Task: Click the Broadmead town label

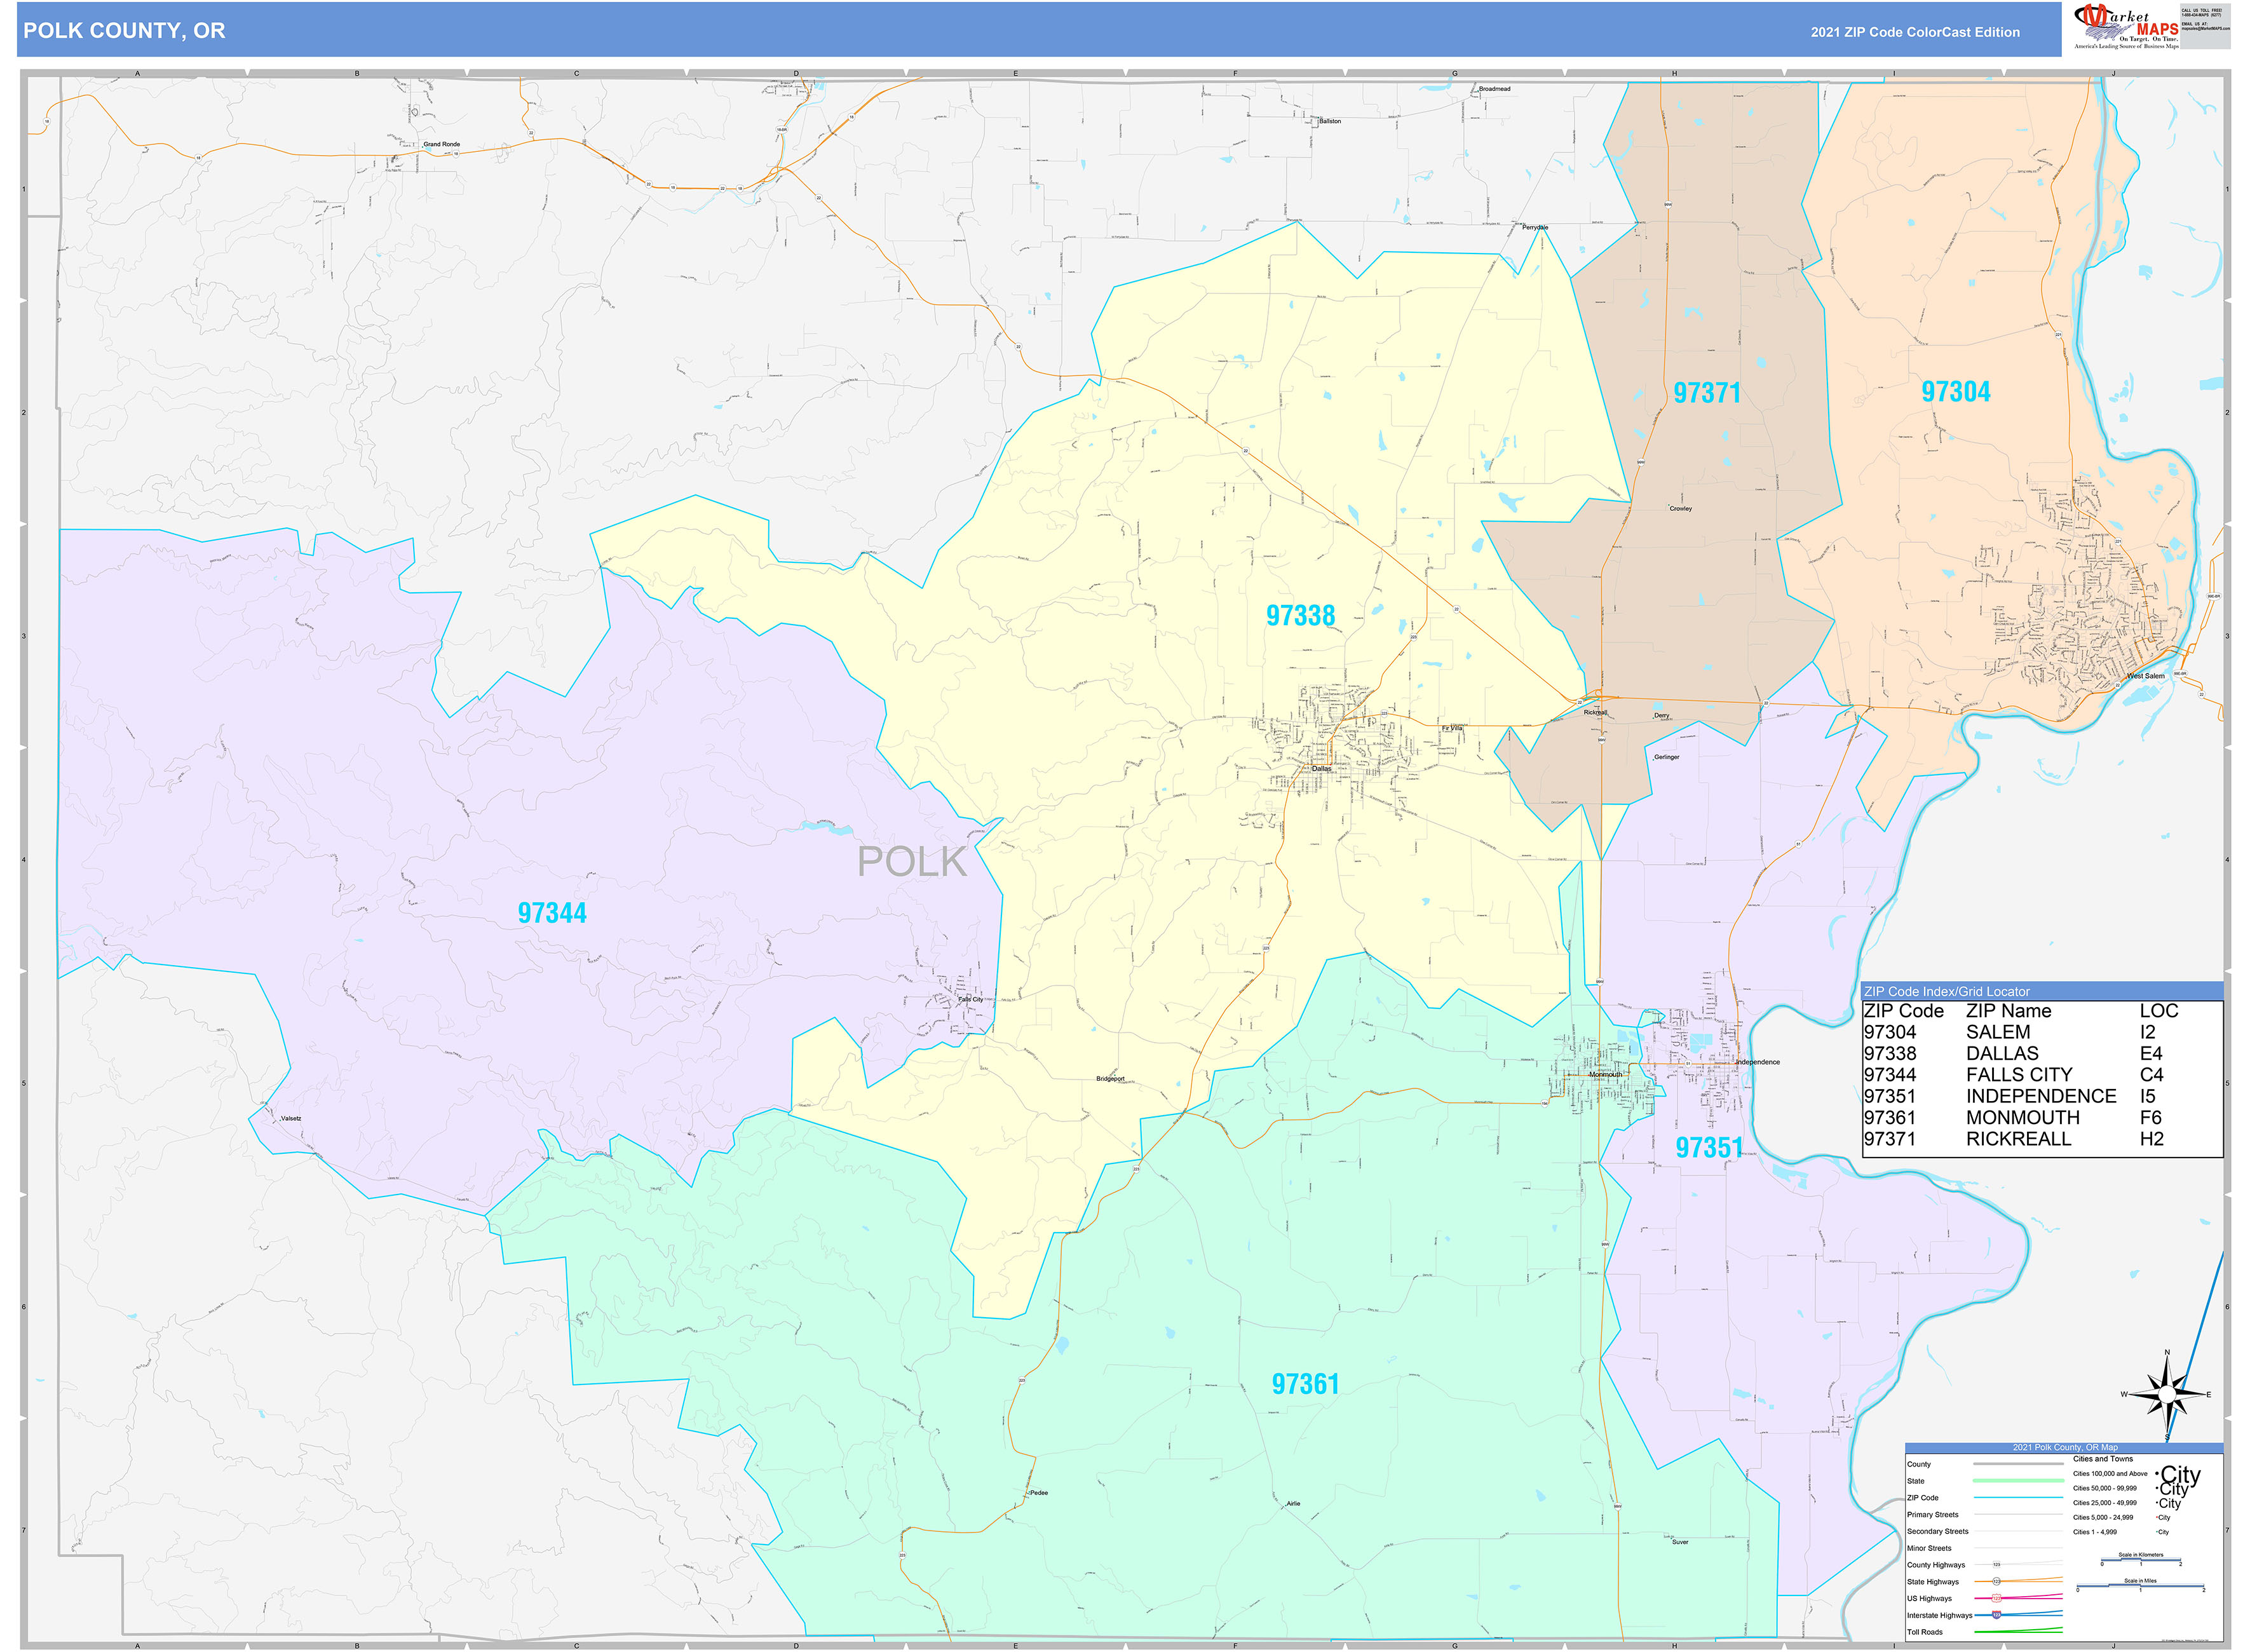Action: coord(1495,89)
